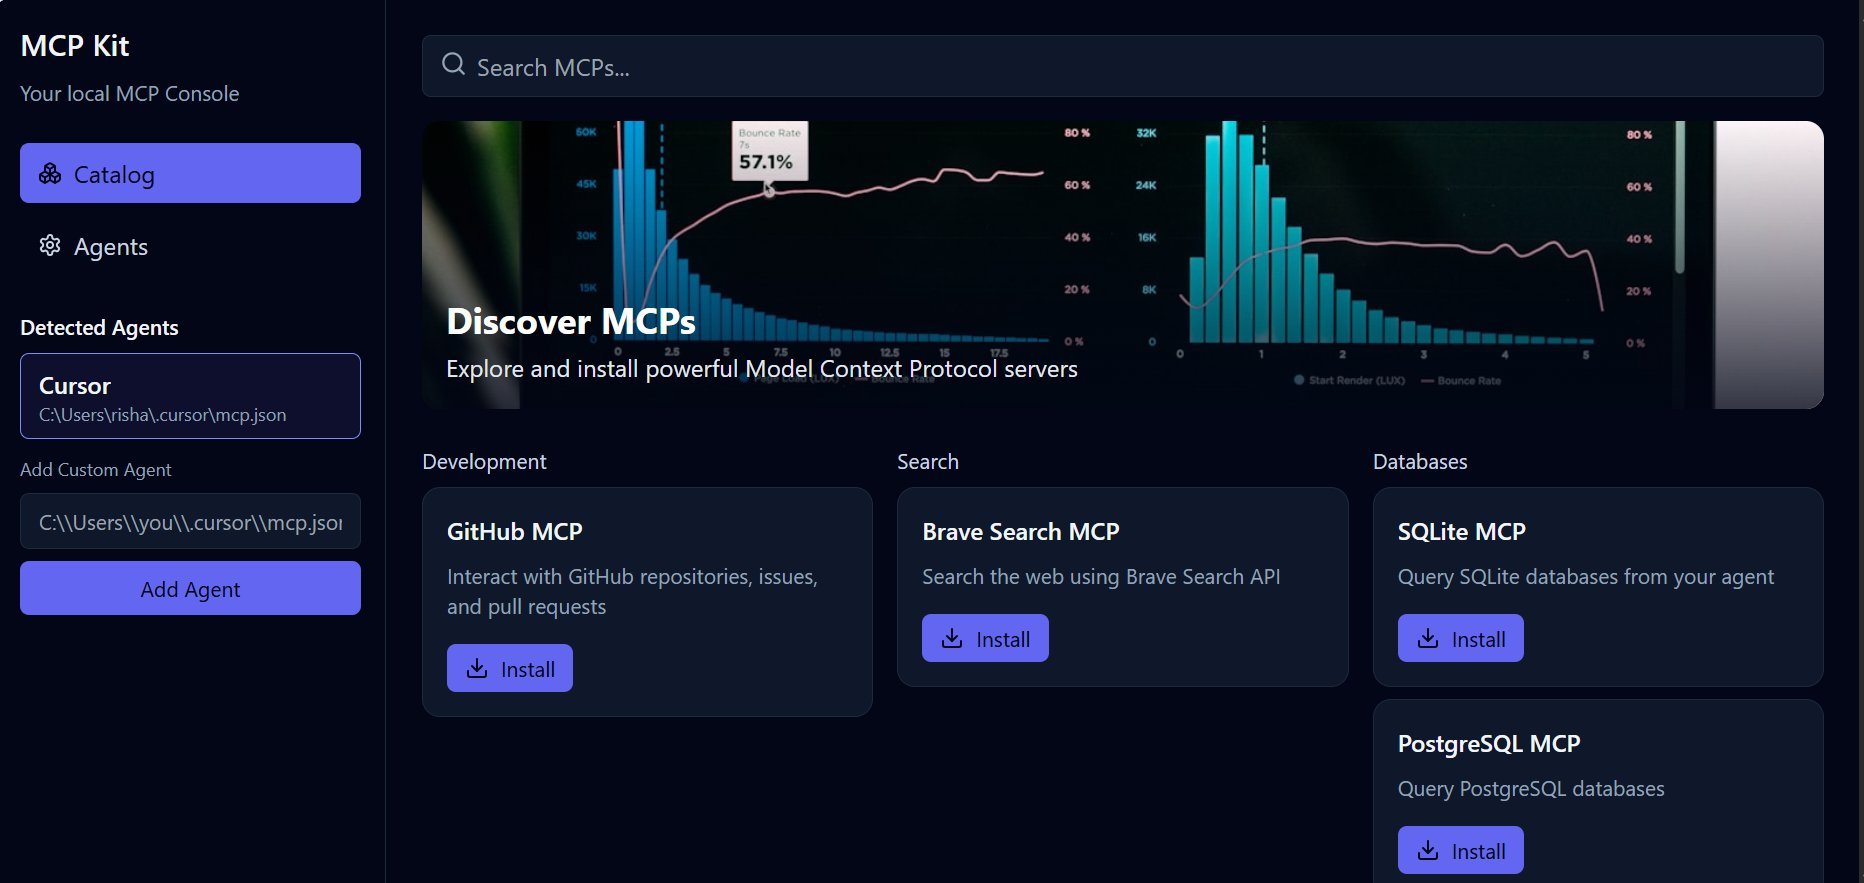Screen dimensions: 1864x883
Task: Open the GitHub MCP card title
Action: (x=514, y=532)
